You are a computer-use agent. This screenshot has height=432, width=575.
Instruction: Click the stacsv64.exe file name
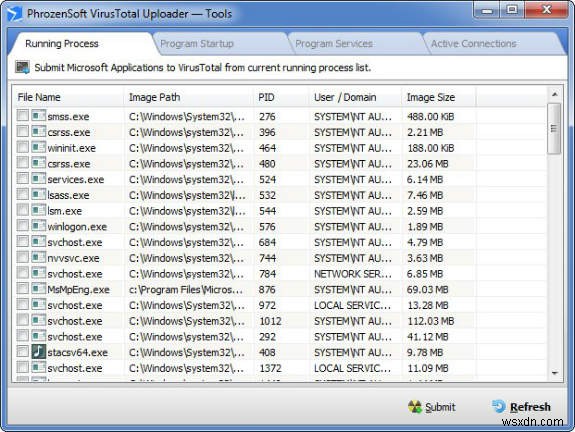(x=77, y=352)
